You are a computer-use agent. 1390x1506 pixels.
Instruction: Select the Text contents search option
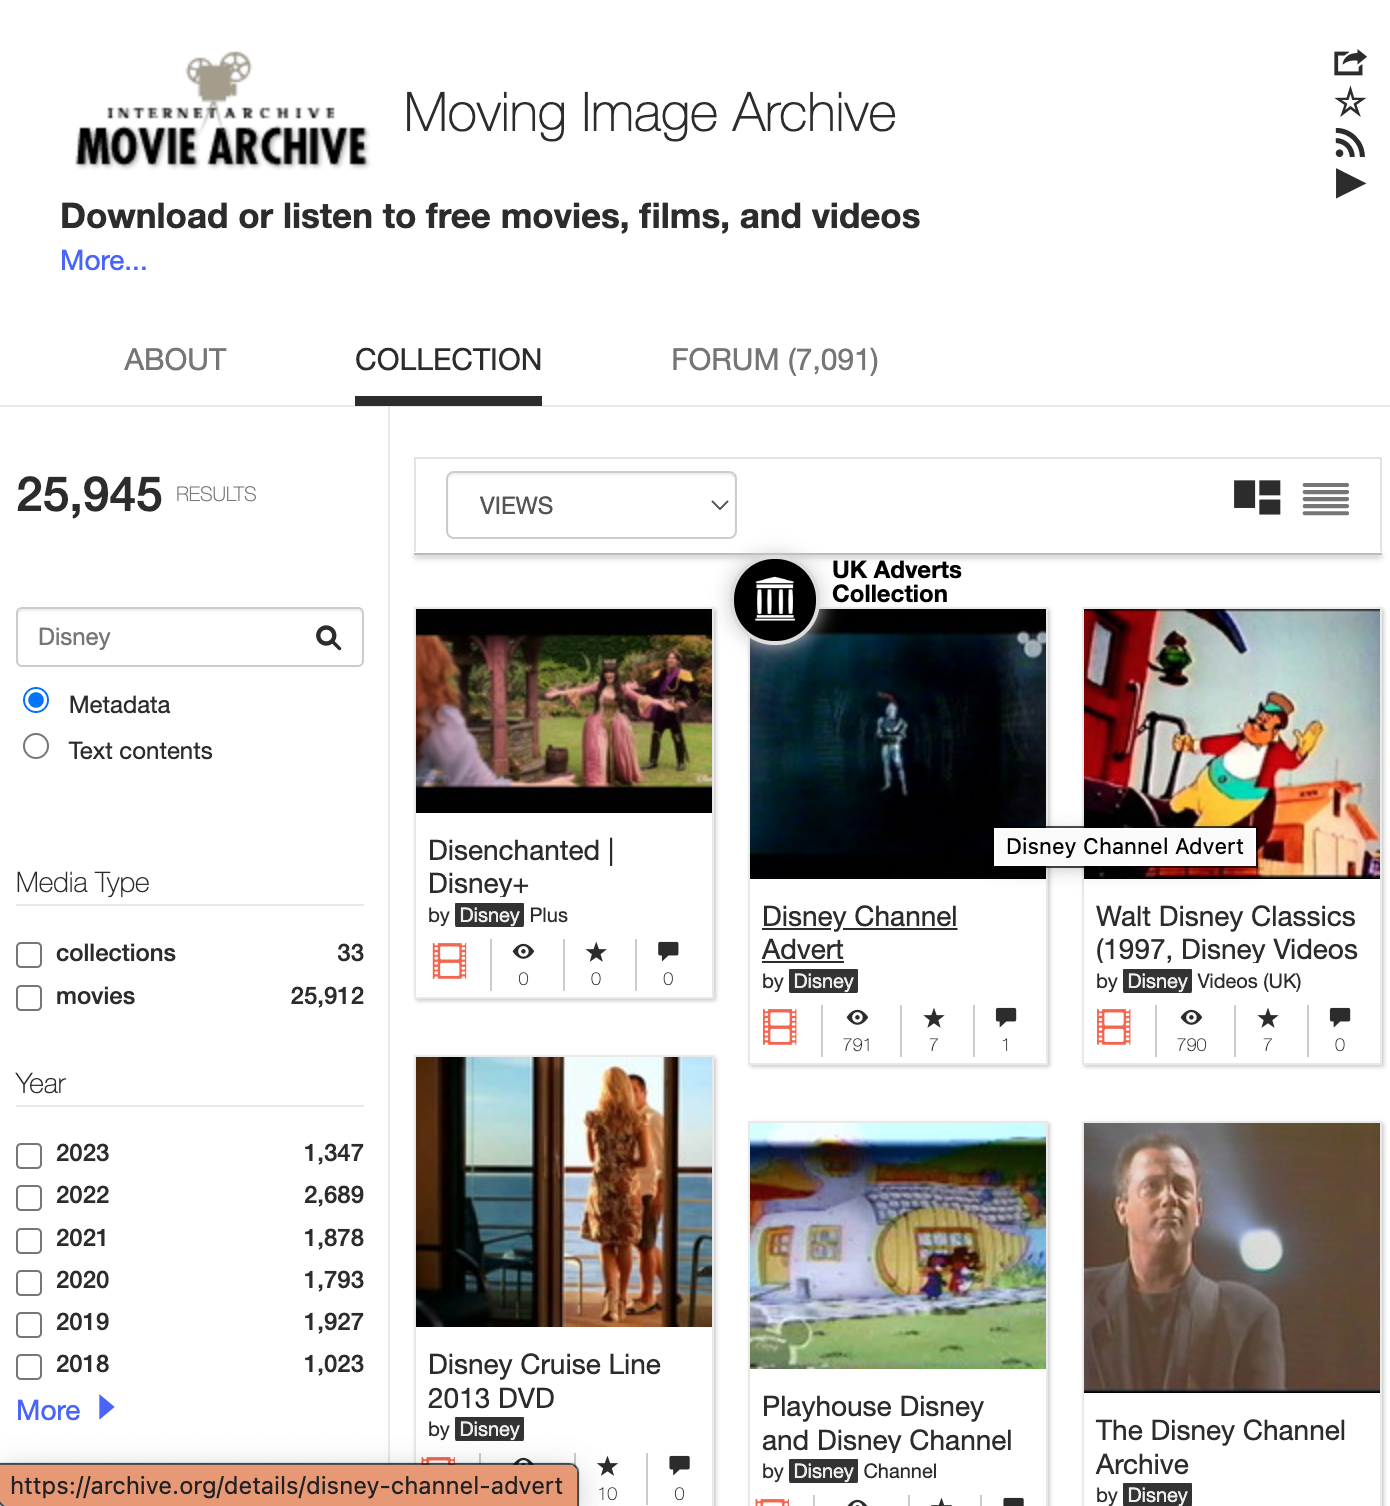point(36,747)
